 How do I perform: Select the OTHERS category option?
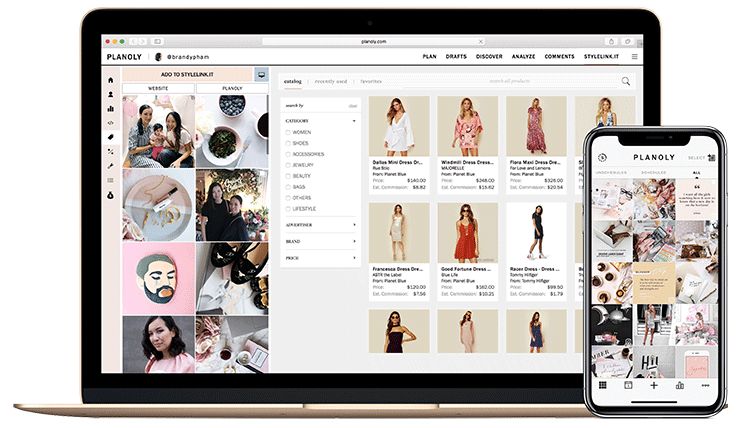pos(298,198)
